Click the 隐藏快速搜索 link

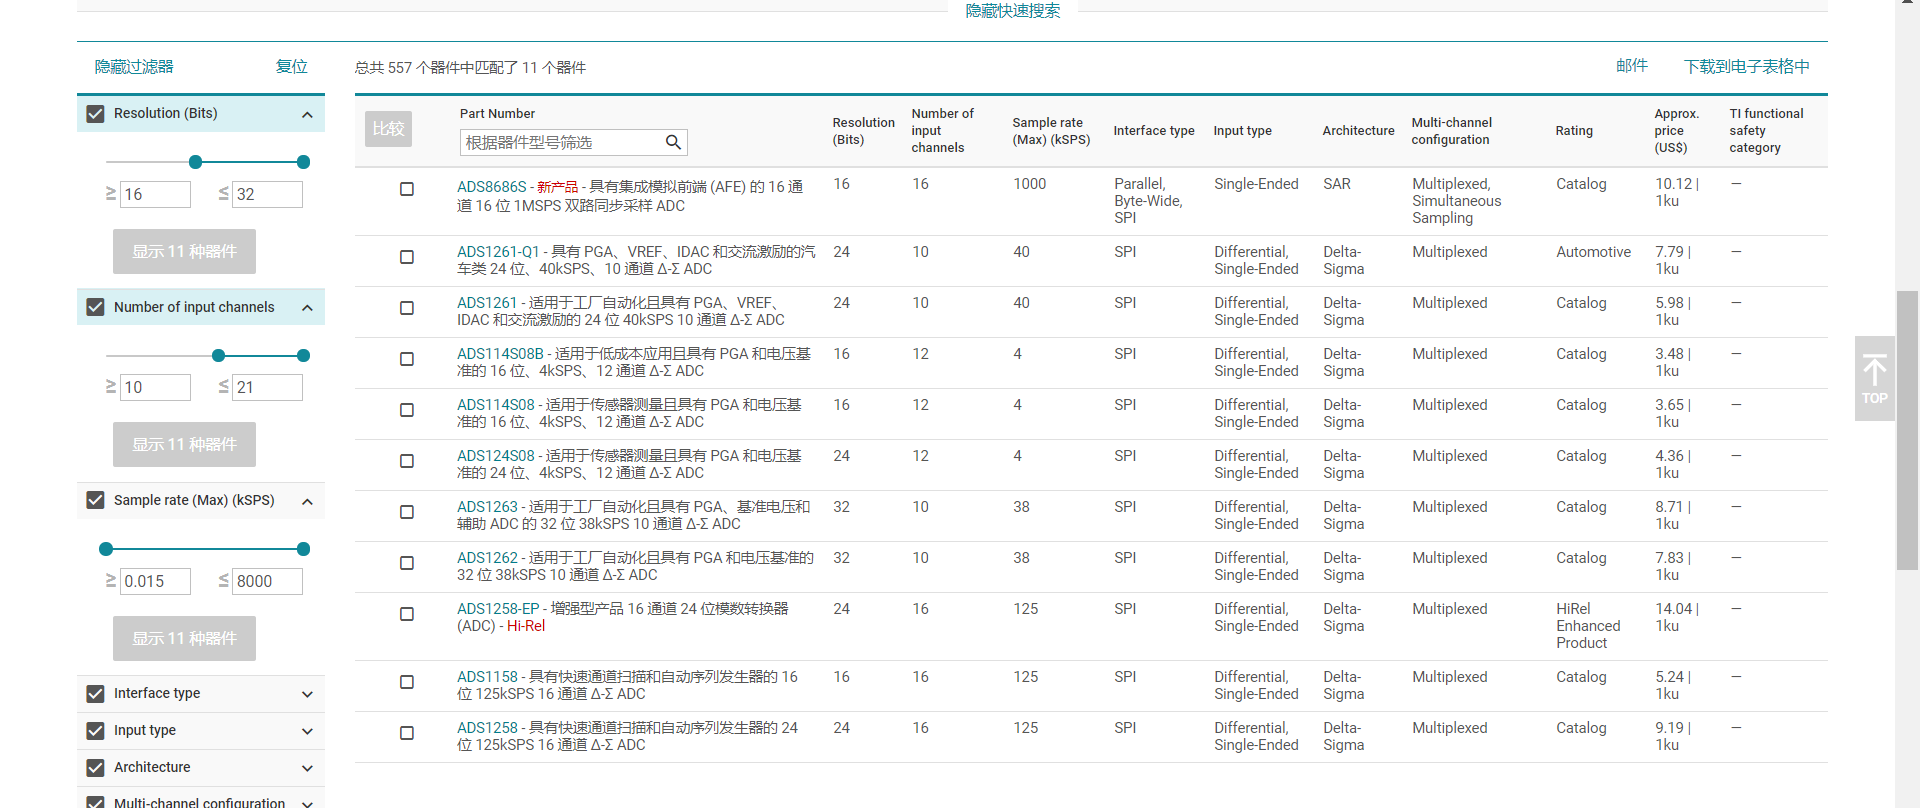(1013, 11)
